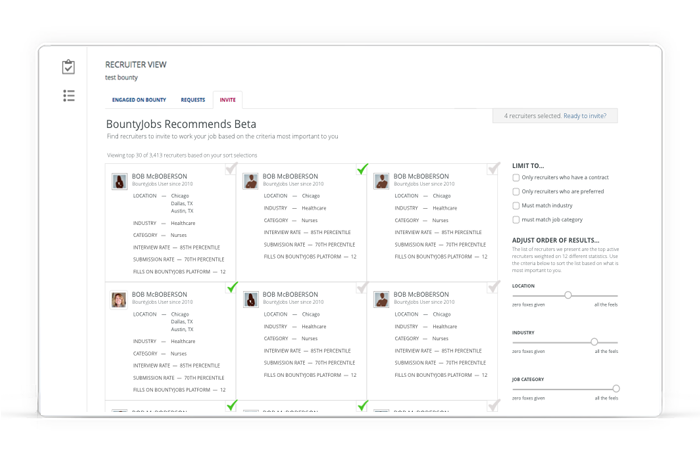Open the recruiter photo showing a woman
Screen dimensions: 700x467
click(x=119, y=300)
